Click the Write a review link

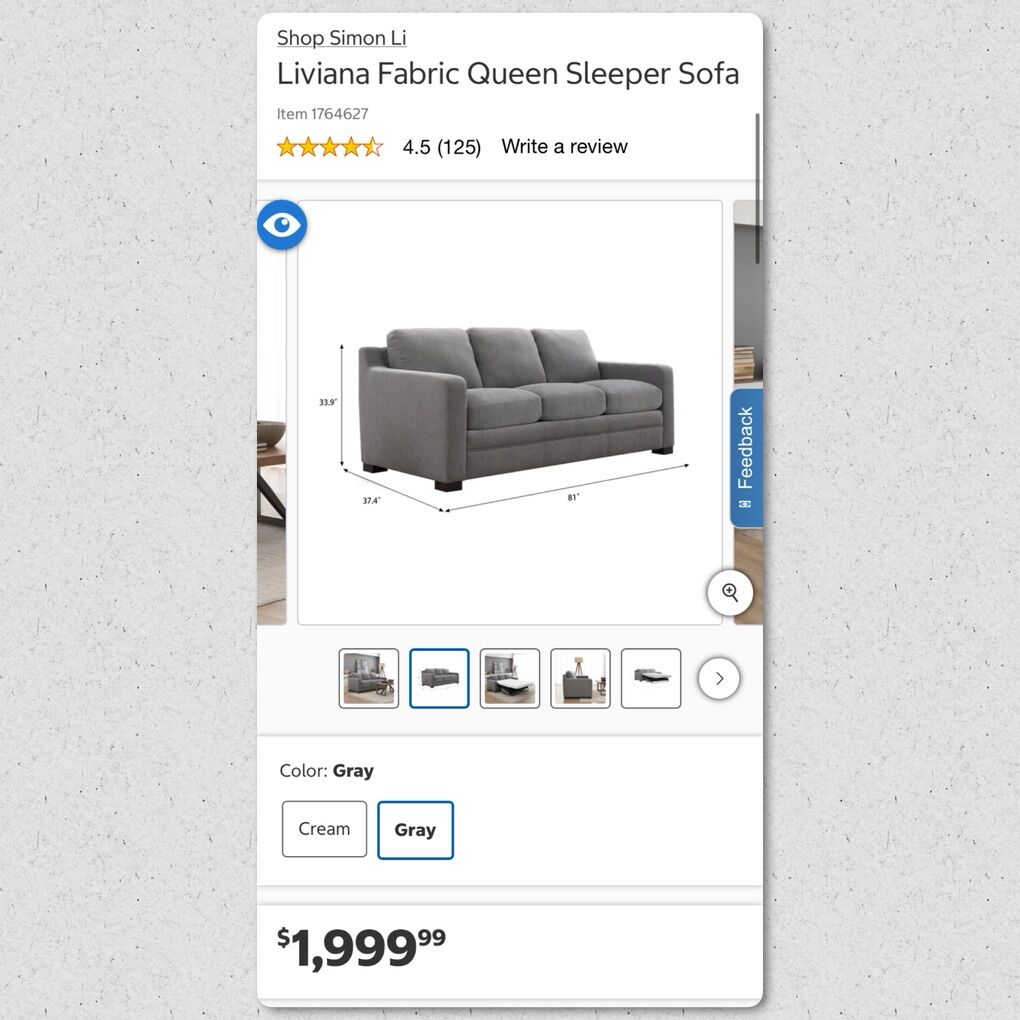click(x=564, y=146)
